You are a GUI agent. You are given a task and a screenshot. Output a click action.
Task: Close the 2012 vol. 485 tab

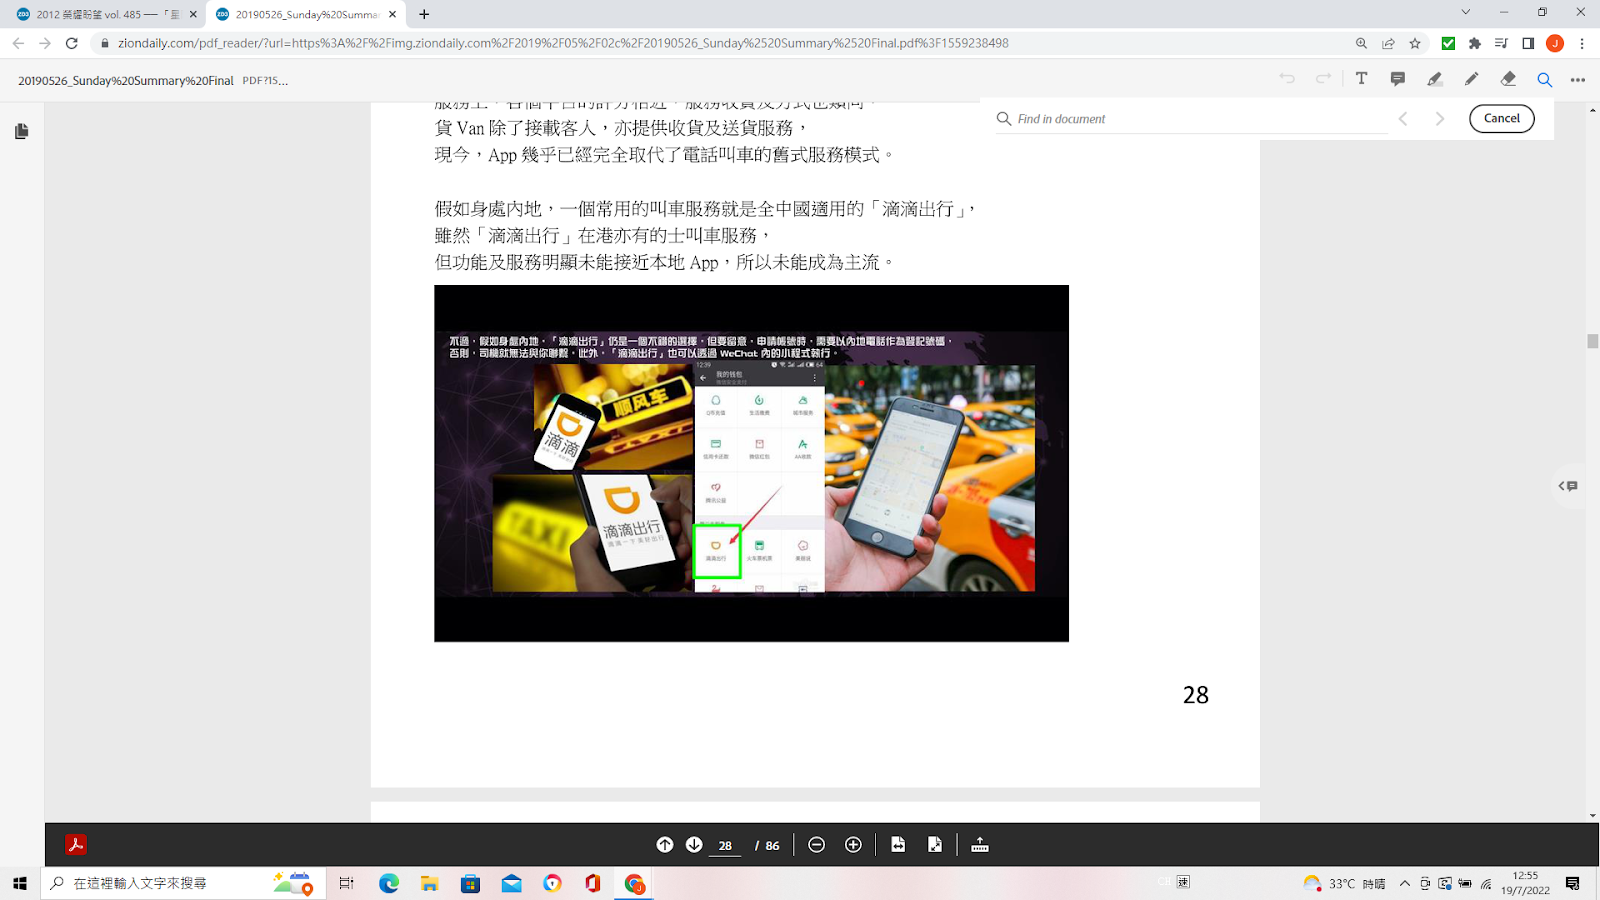pos(193,14)
